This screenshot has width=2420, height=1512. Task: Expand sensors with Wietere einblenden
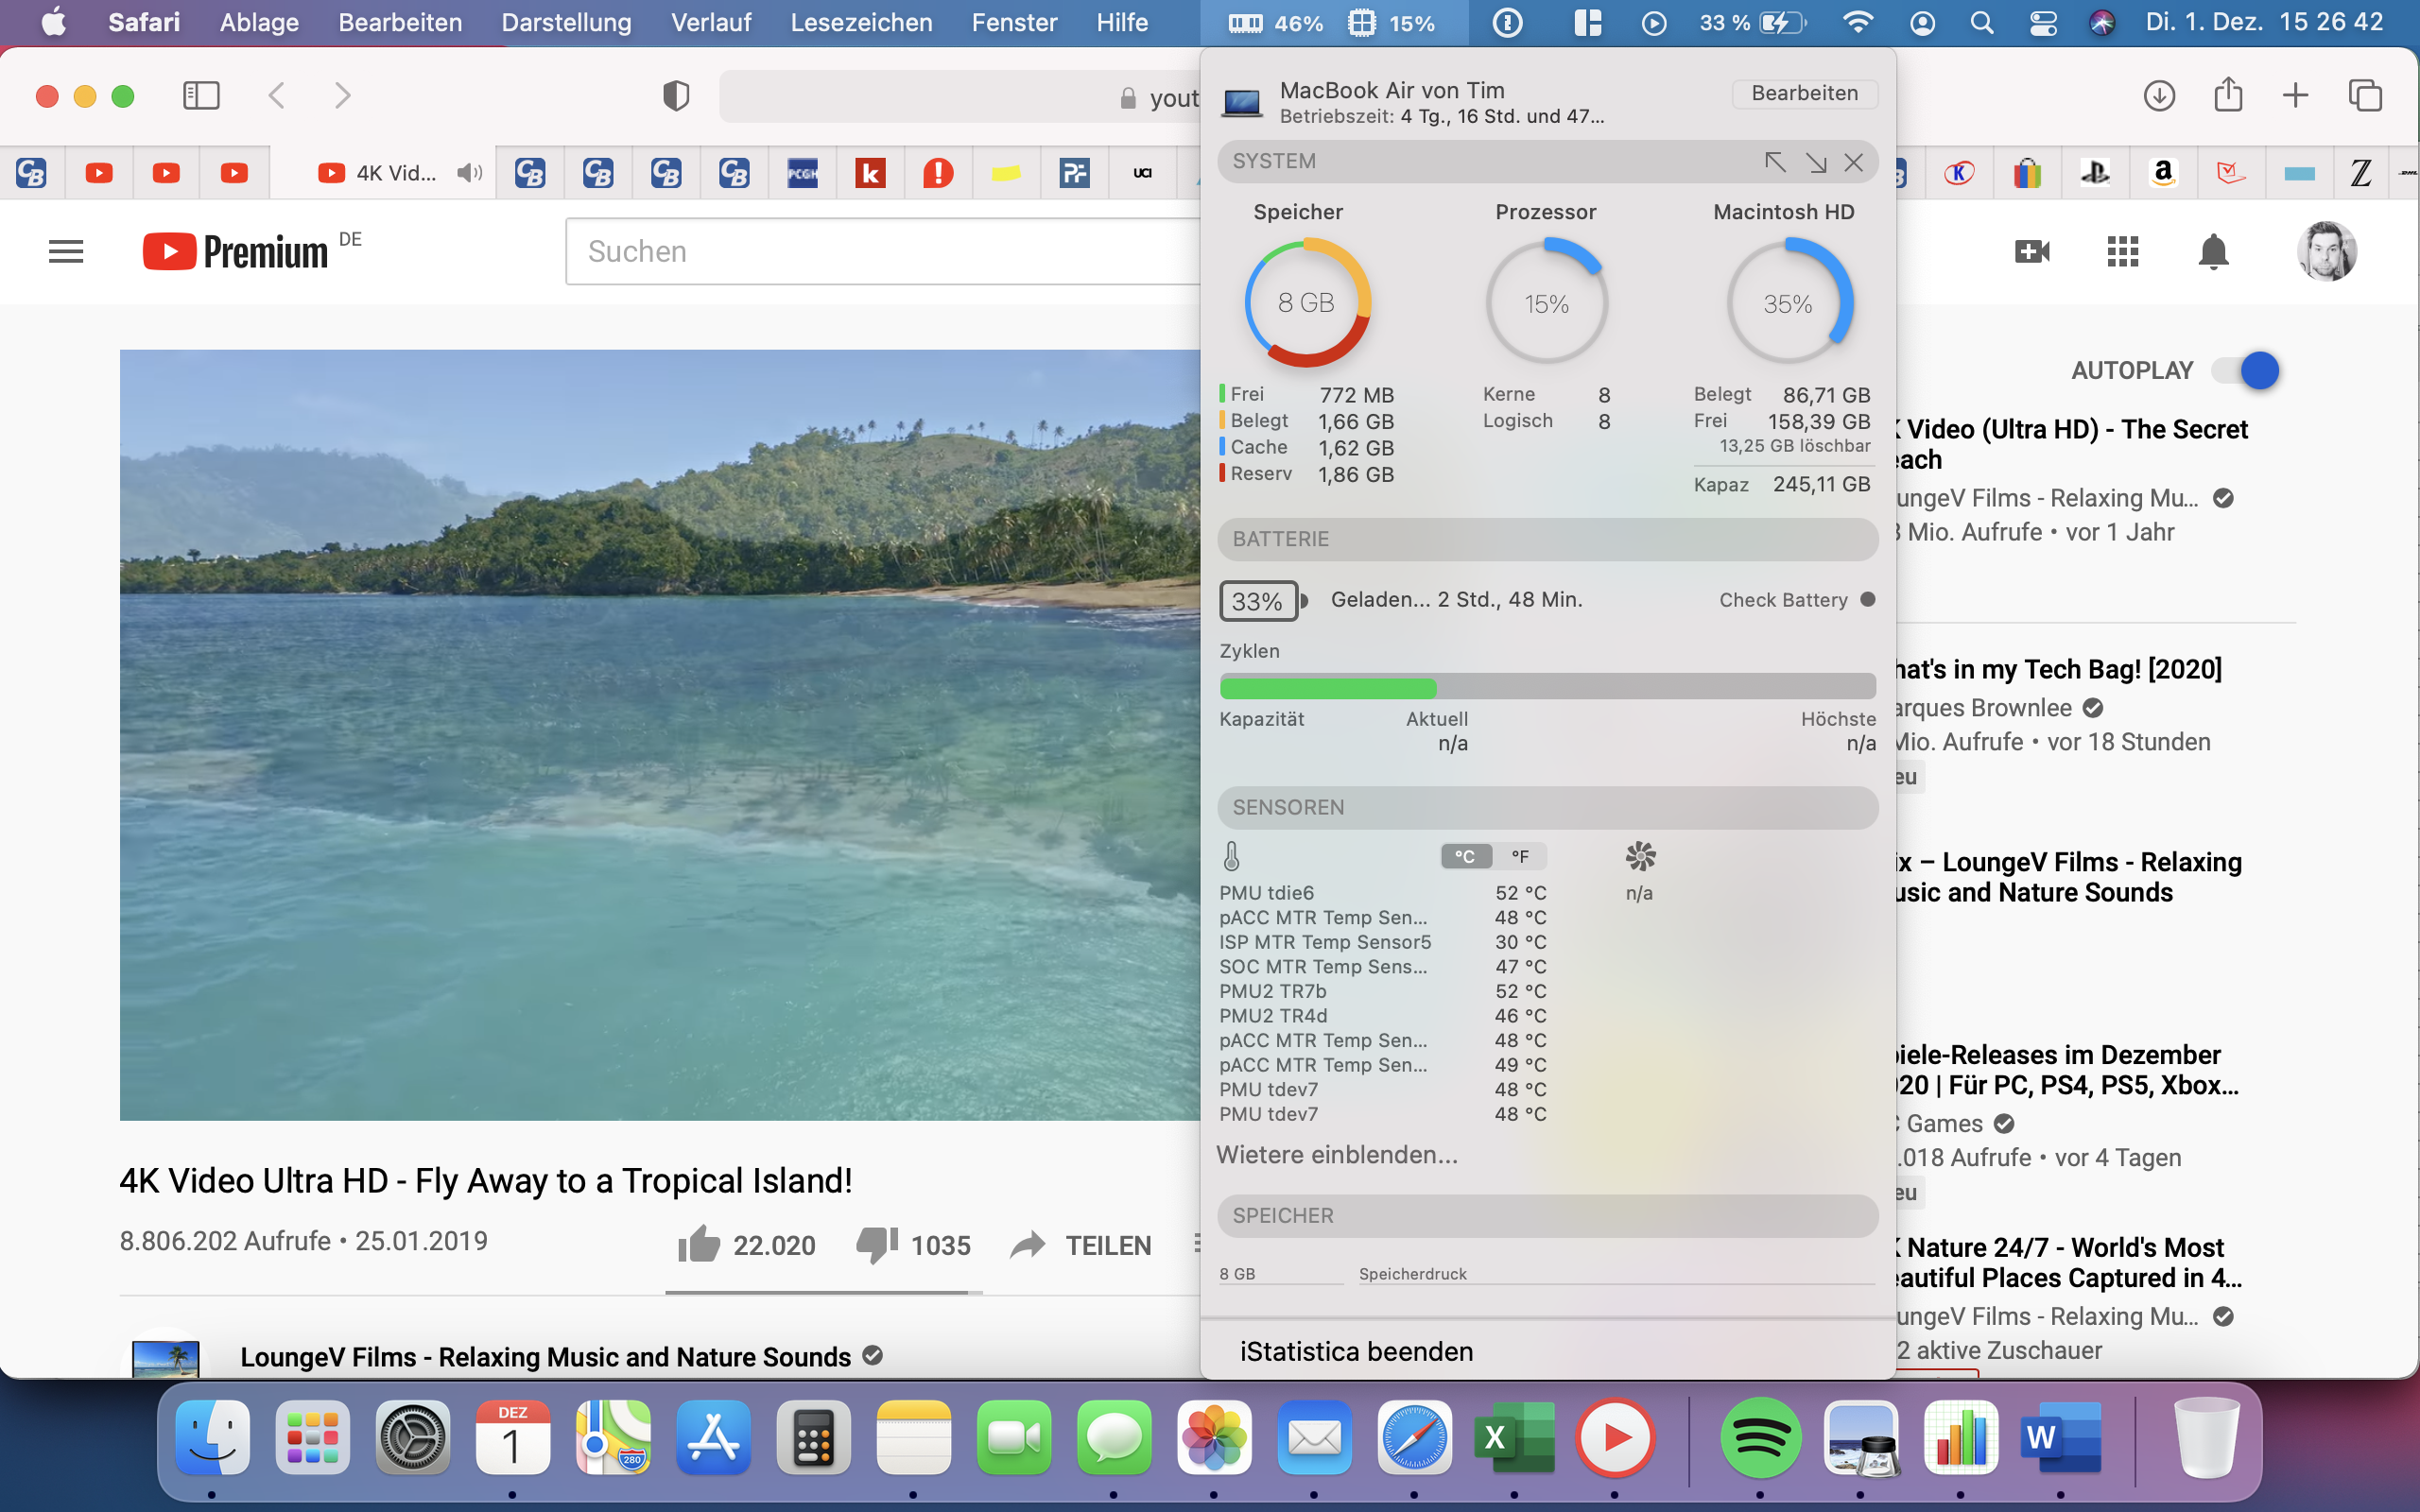[x=1337, y=1155]
